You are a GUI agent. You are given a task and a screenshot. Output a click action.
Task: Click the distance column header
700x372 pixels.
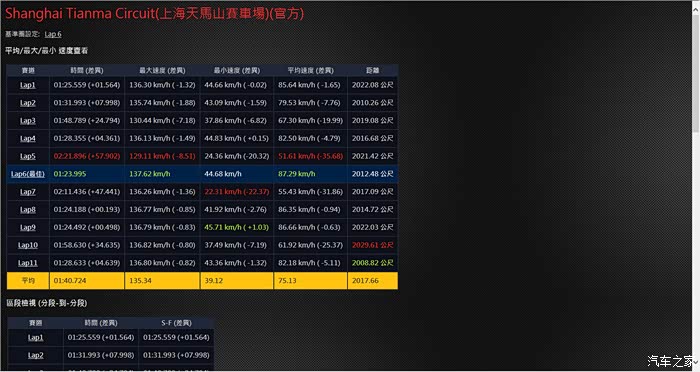pyautogui.click(x=372, y=71)
